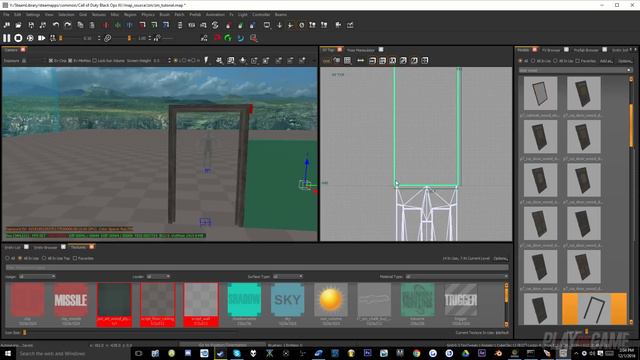Click the blue padlock axis icon
The height and width of the screenshot is (360, 640).
252,25
